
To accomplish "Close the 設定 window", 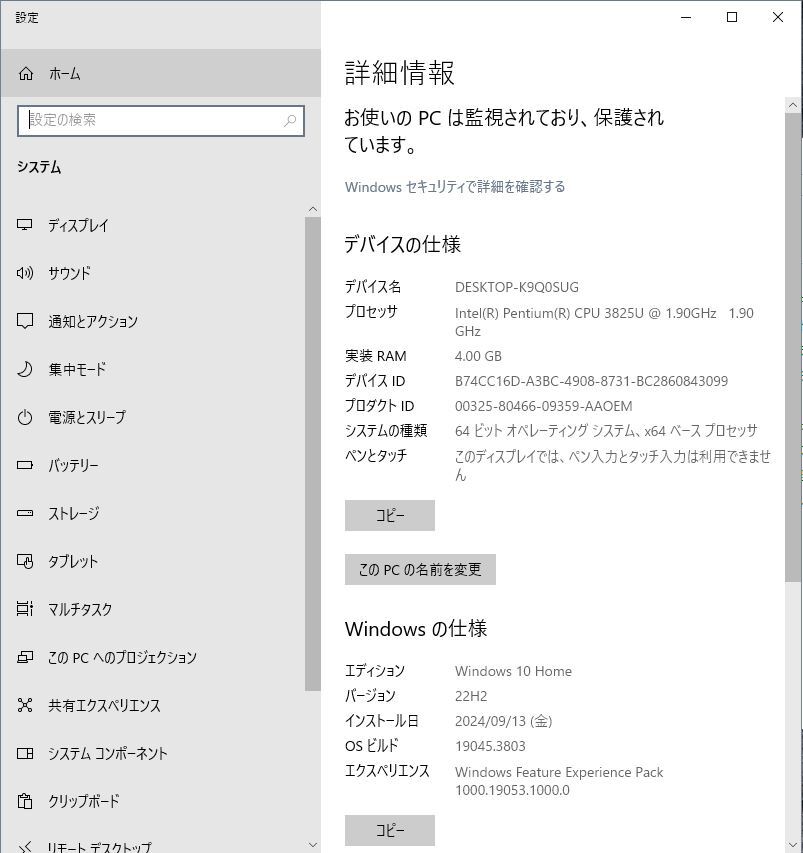I will (x=778, y=17).
